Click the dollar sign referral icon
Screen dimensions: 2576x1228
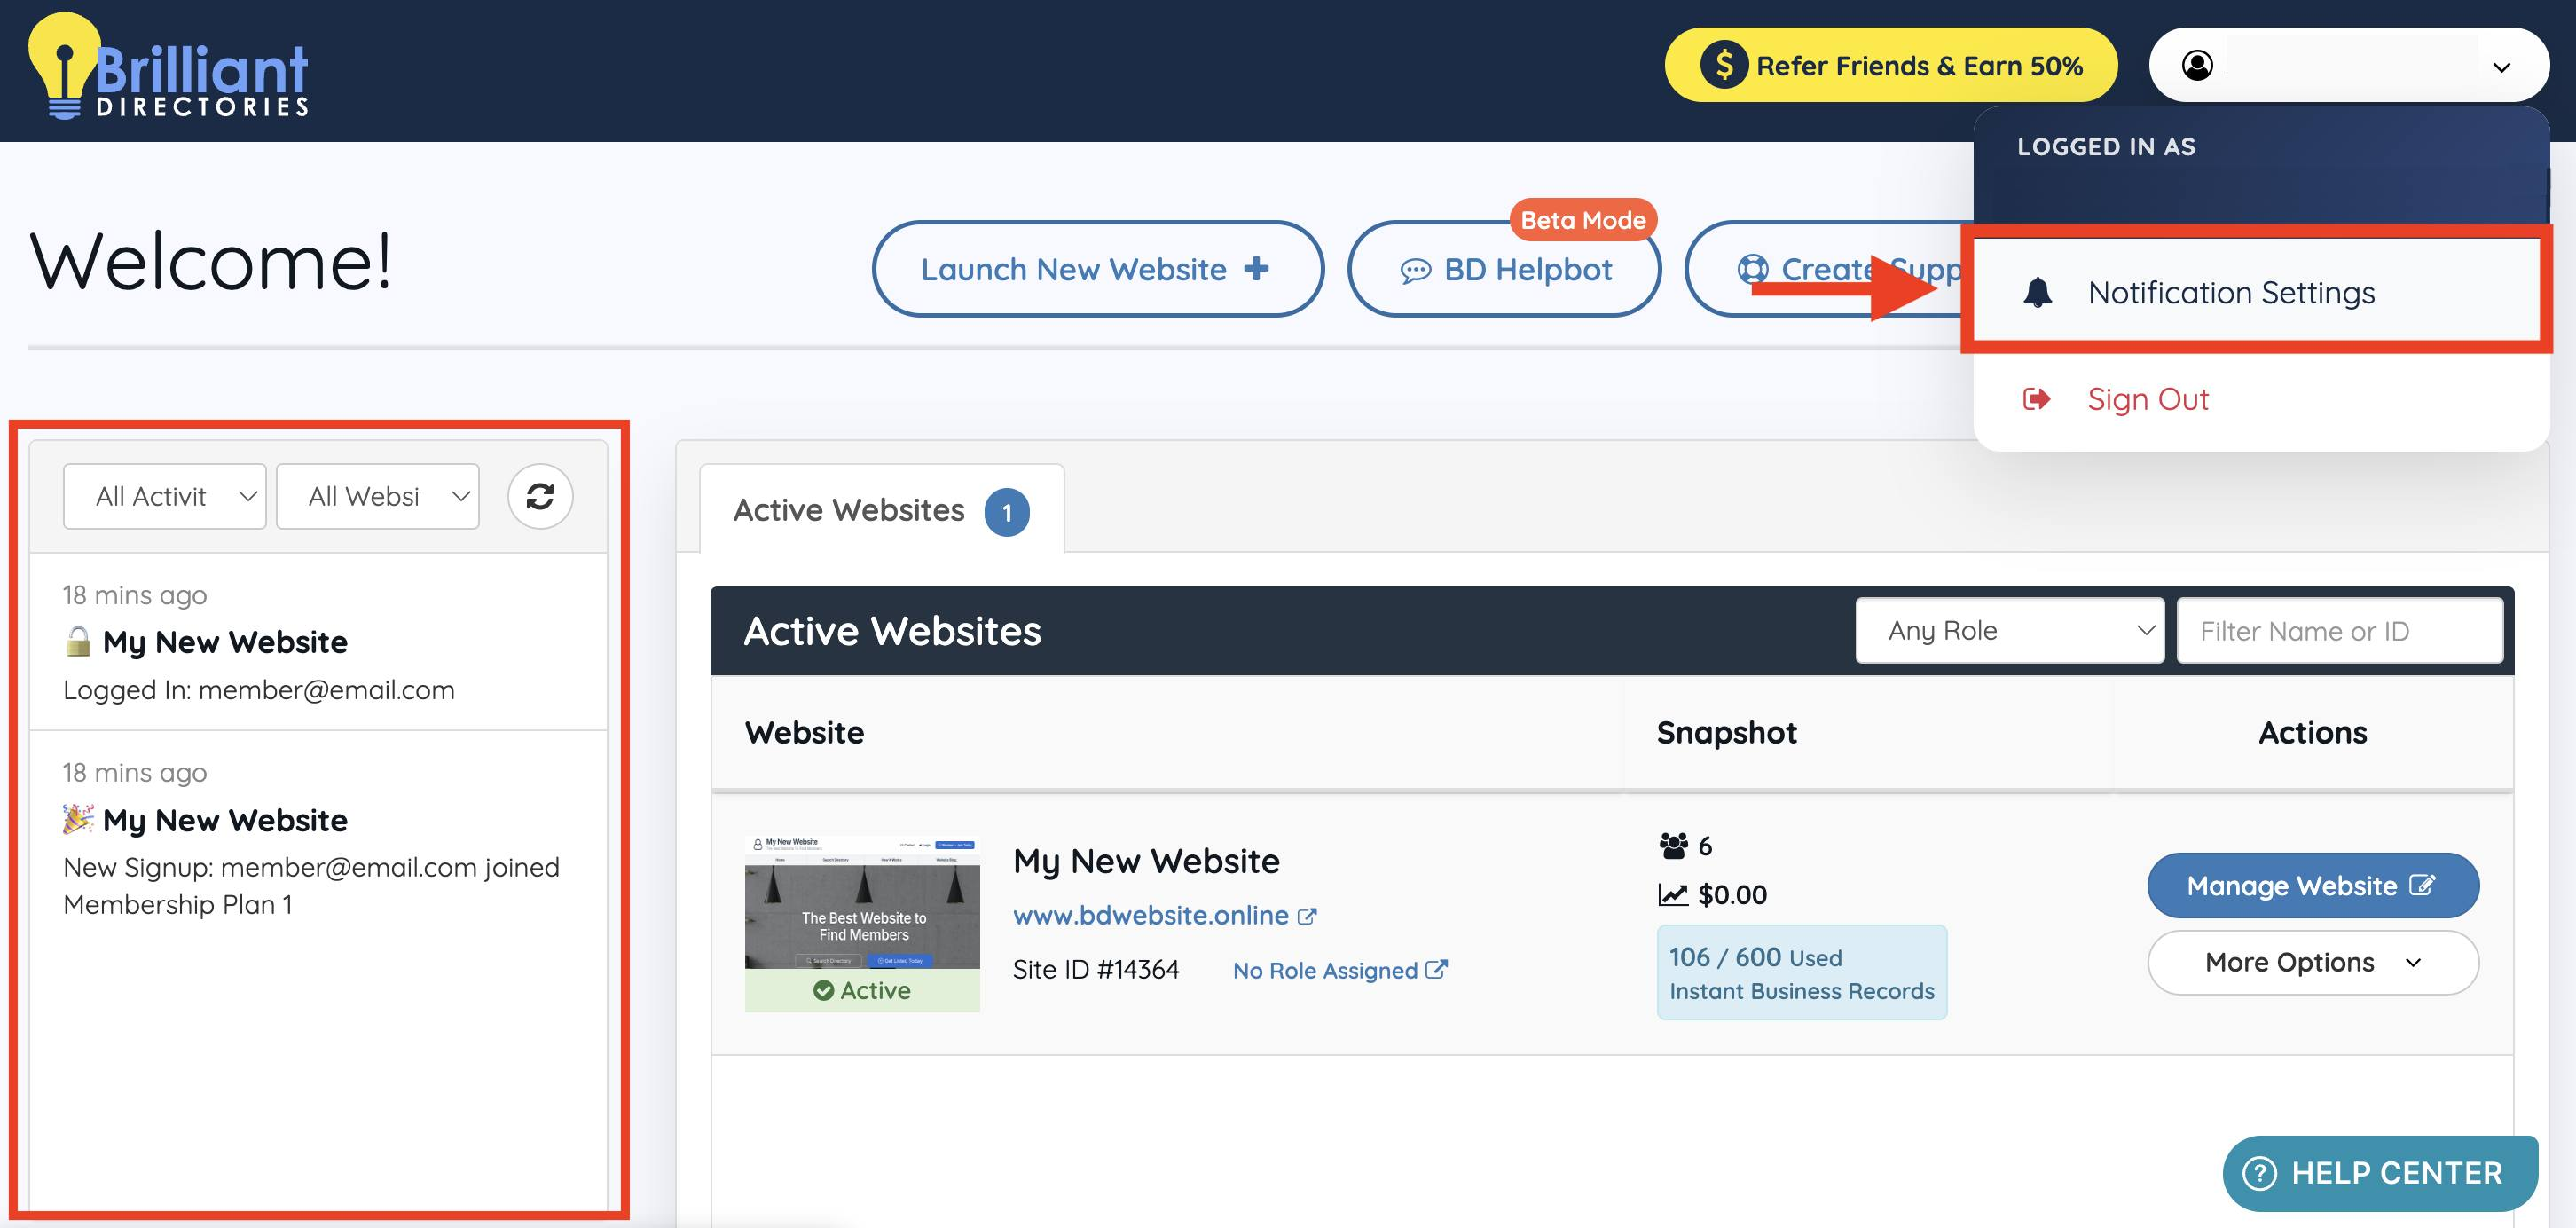[1724, 65]
